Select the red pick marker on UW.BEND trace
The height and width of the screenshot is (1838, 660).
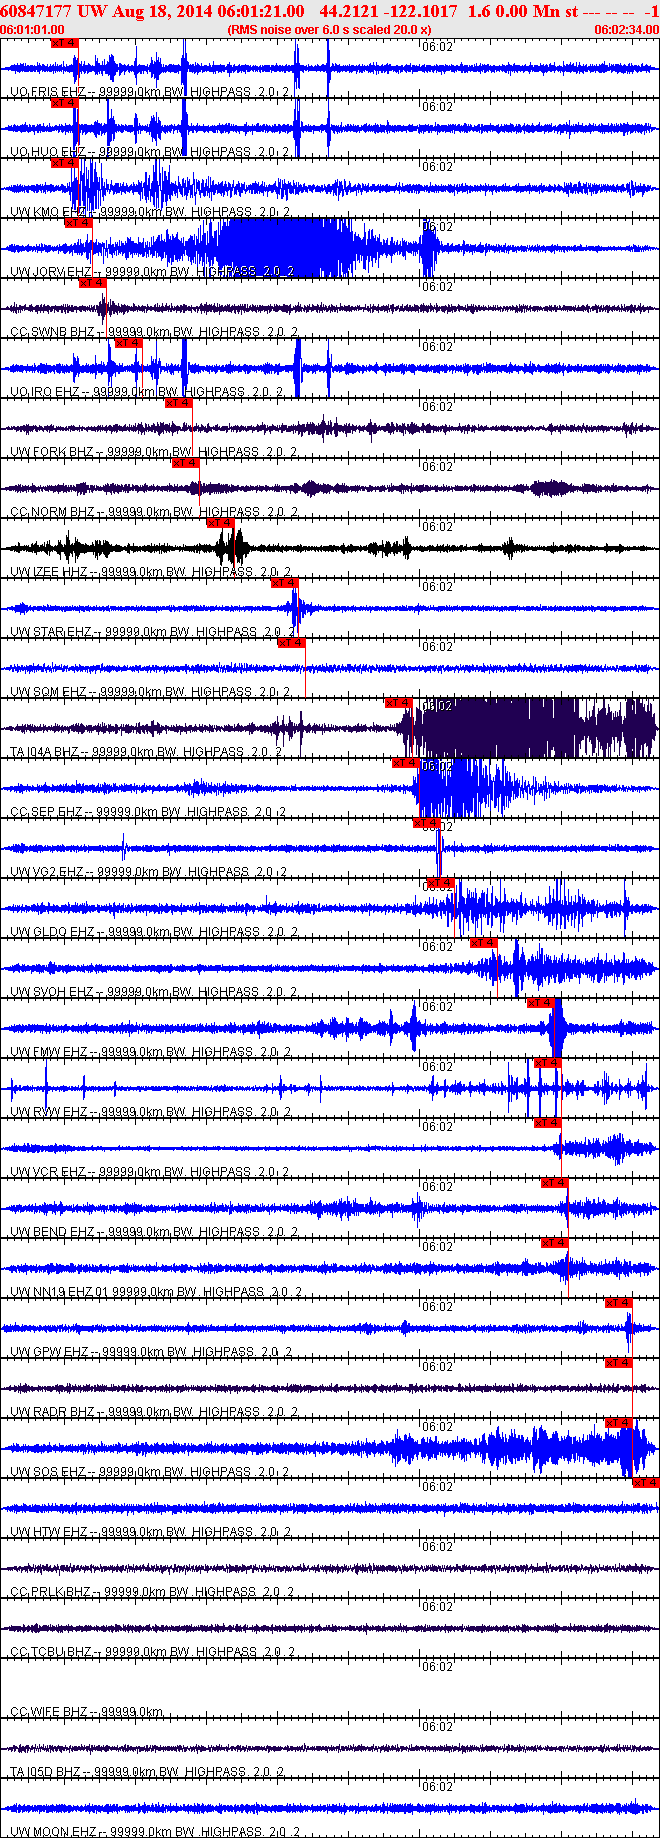point(555,1183)
